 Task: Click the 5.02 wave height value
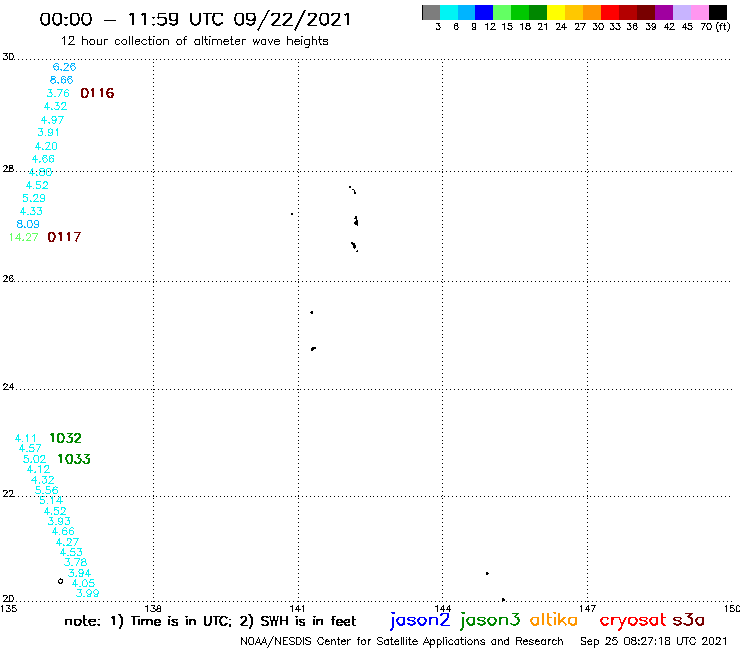[34, 459]
